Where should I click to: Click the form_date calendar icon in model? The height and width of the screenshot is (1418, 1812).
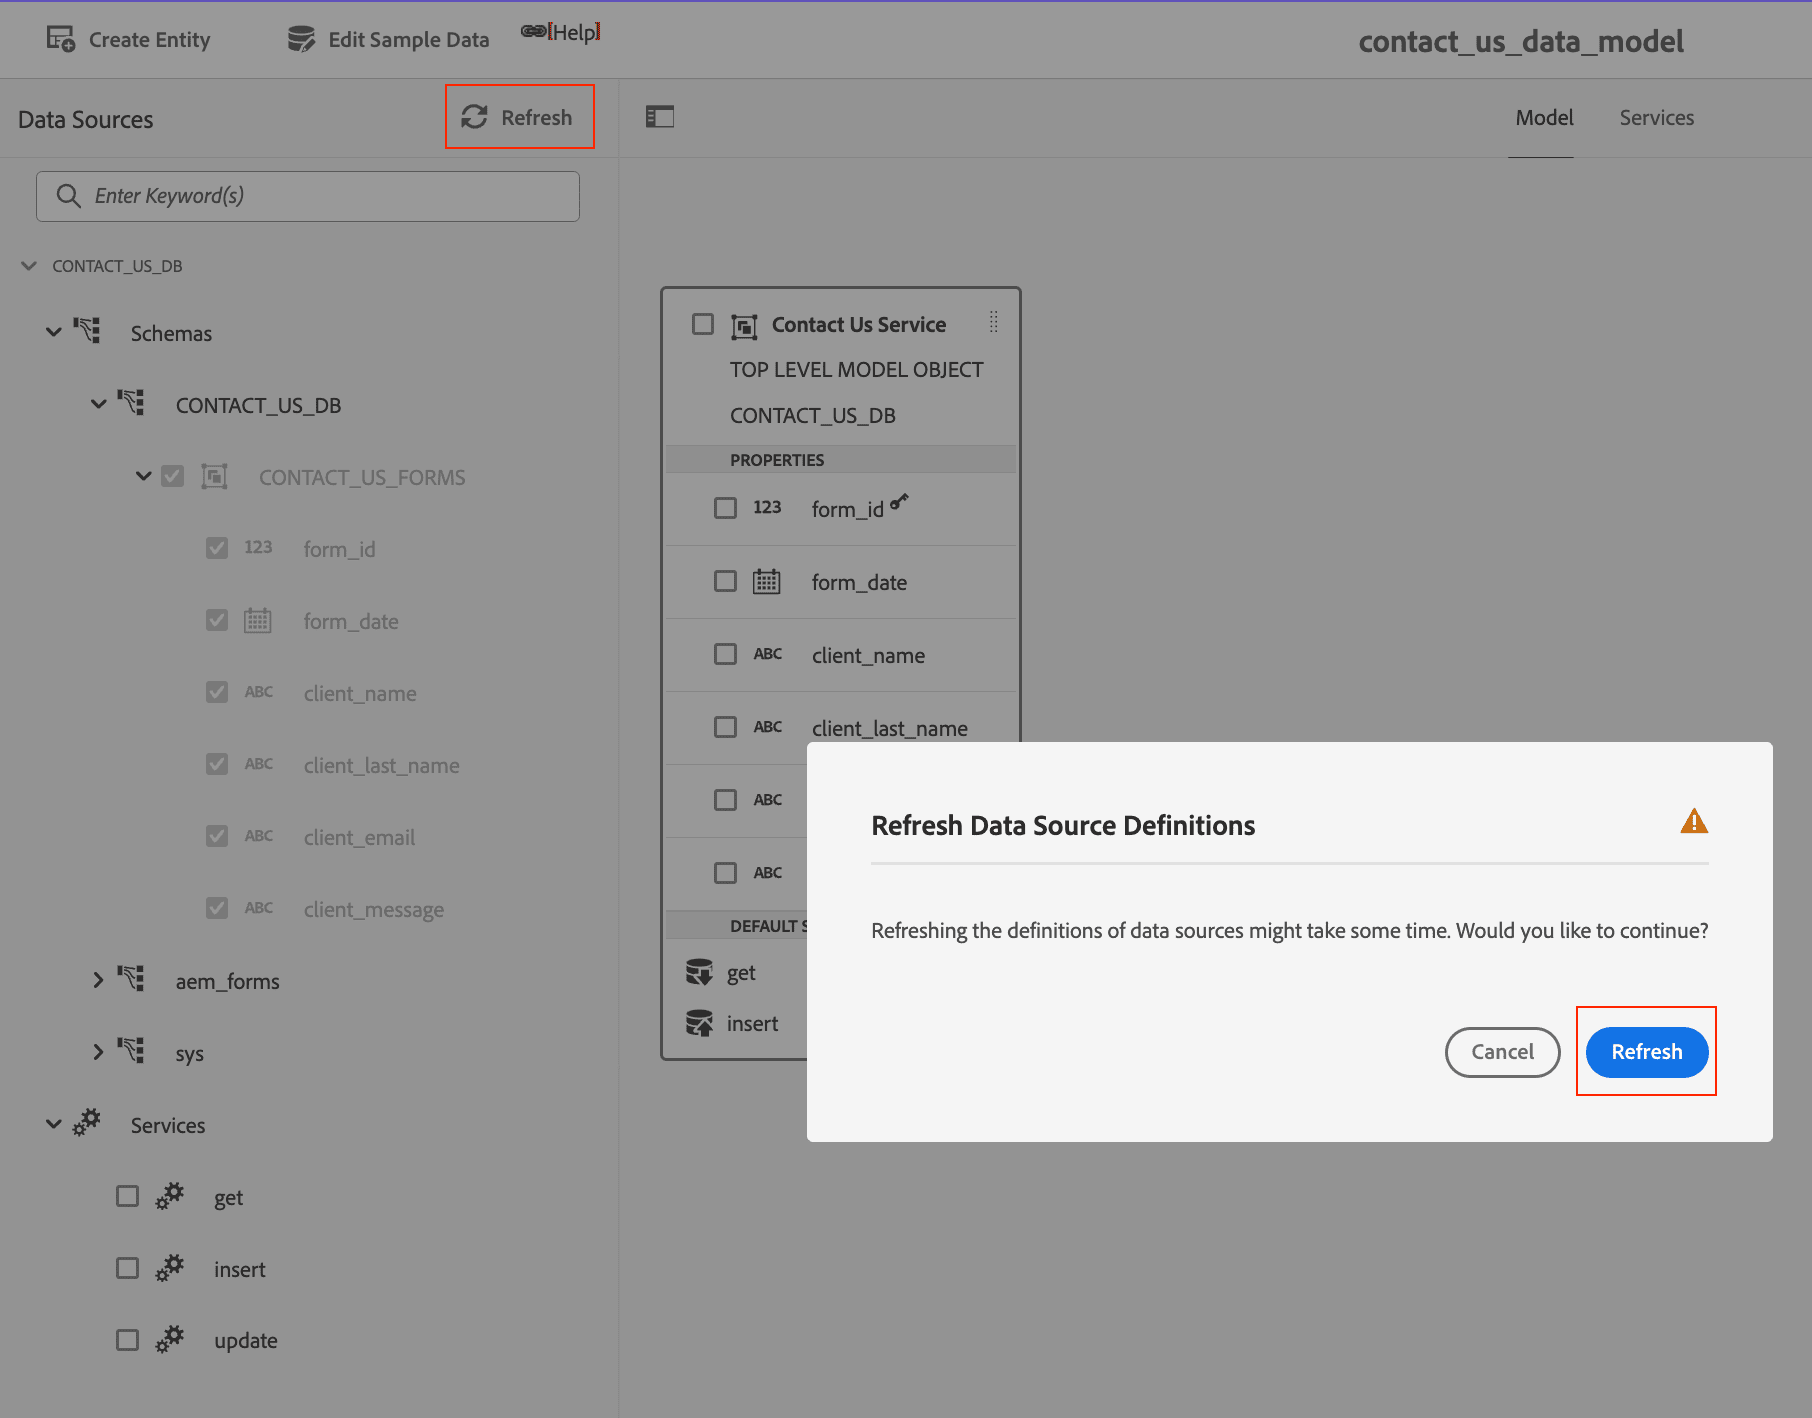click(x=767, y=581)
